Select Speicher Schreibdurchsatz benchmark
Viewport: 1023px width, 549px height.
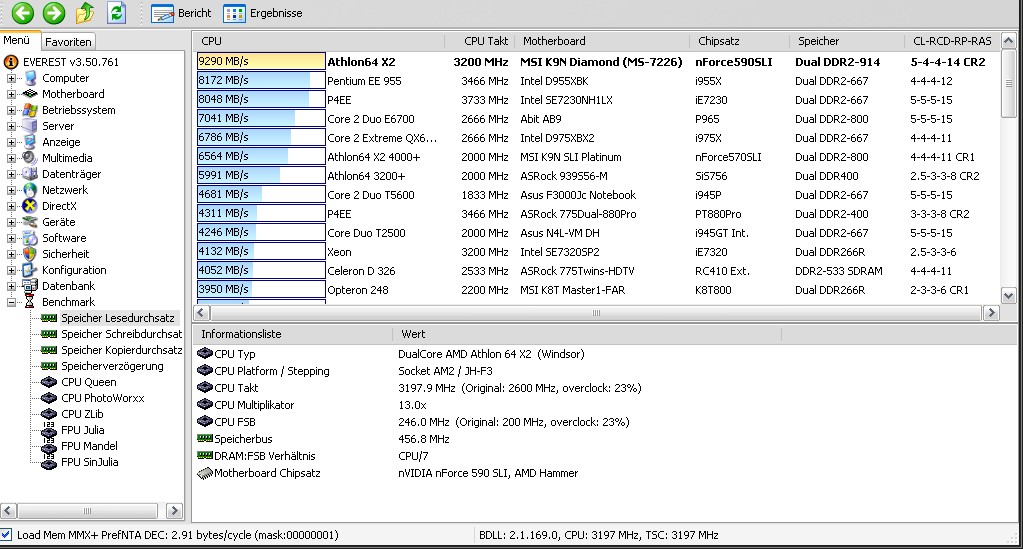121,334
